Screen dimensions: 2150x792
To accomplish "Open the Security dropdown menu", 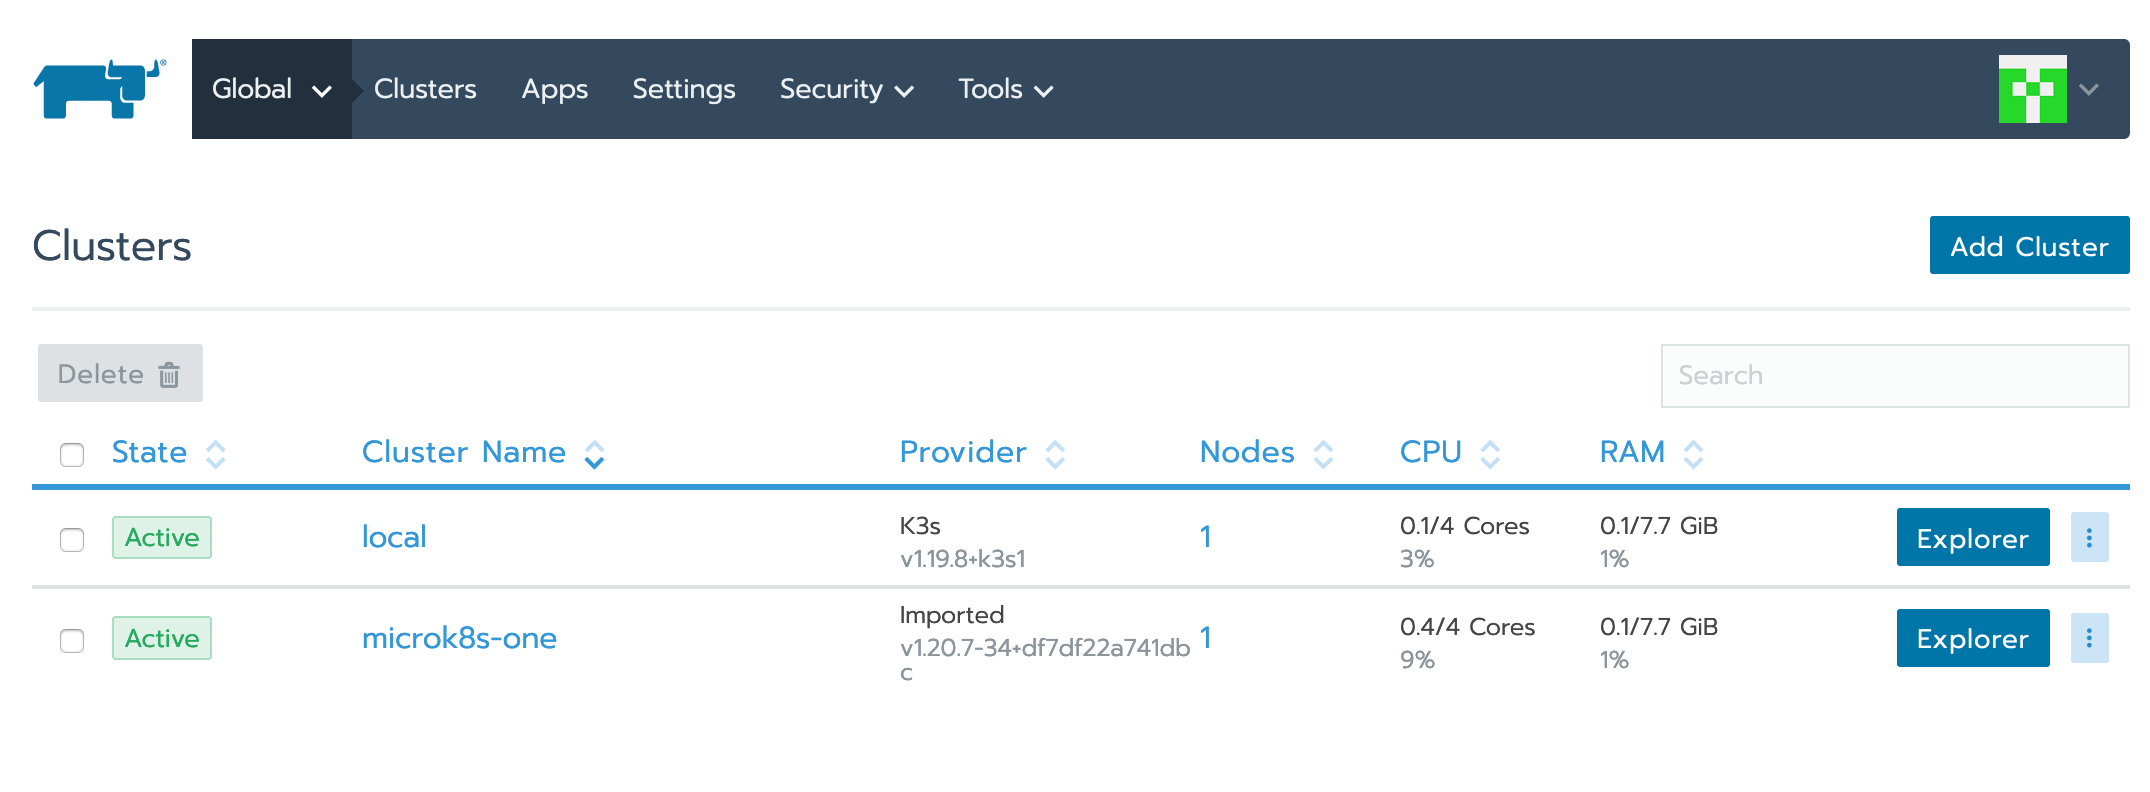I will [846, 89].
